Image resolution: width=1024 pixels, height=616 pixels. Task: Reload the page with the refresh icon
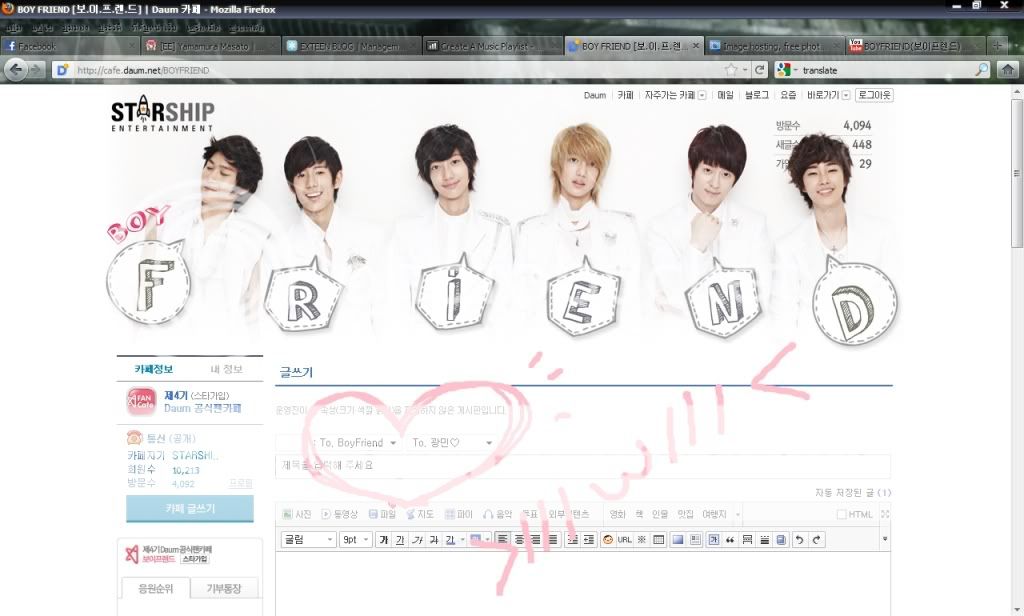coord(760,70)
